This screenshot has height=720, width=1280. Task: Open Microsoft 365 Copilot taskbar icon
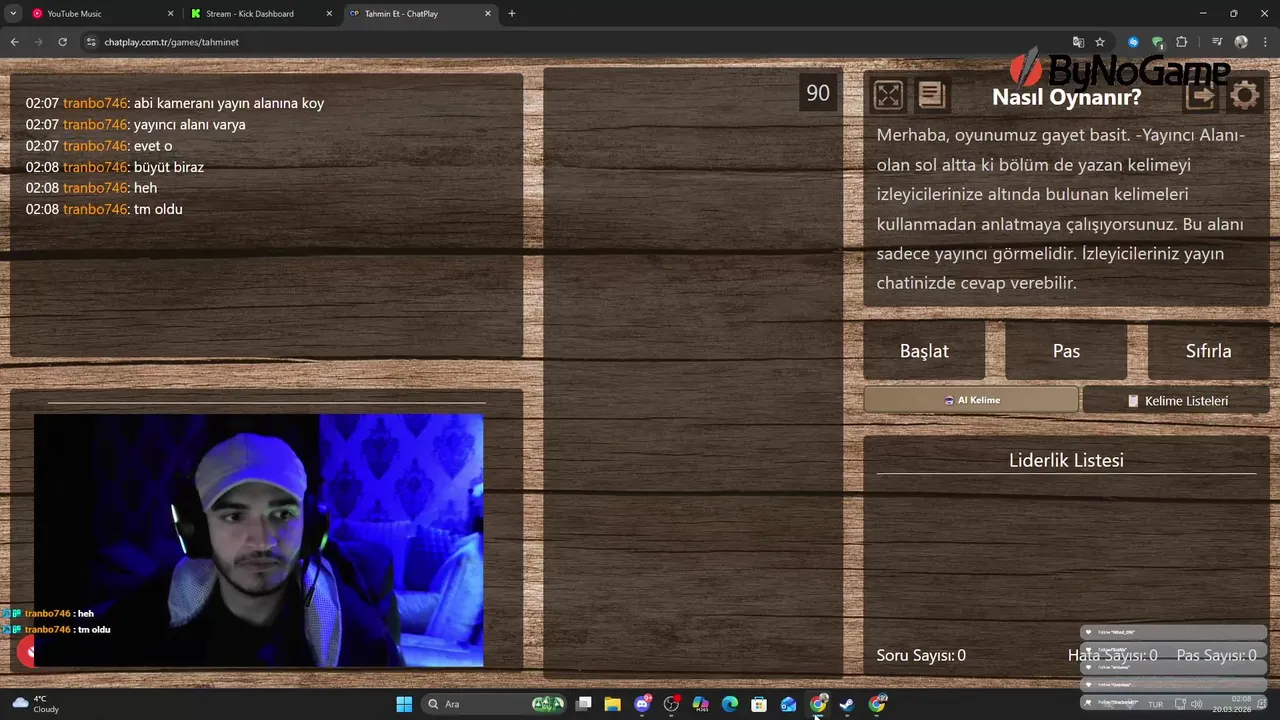pos(700,704)
